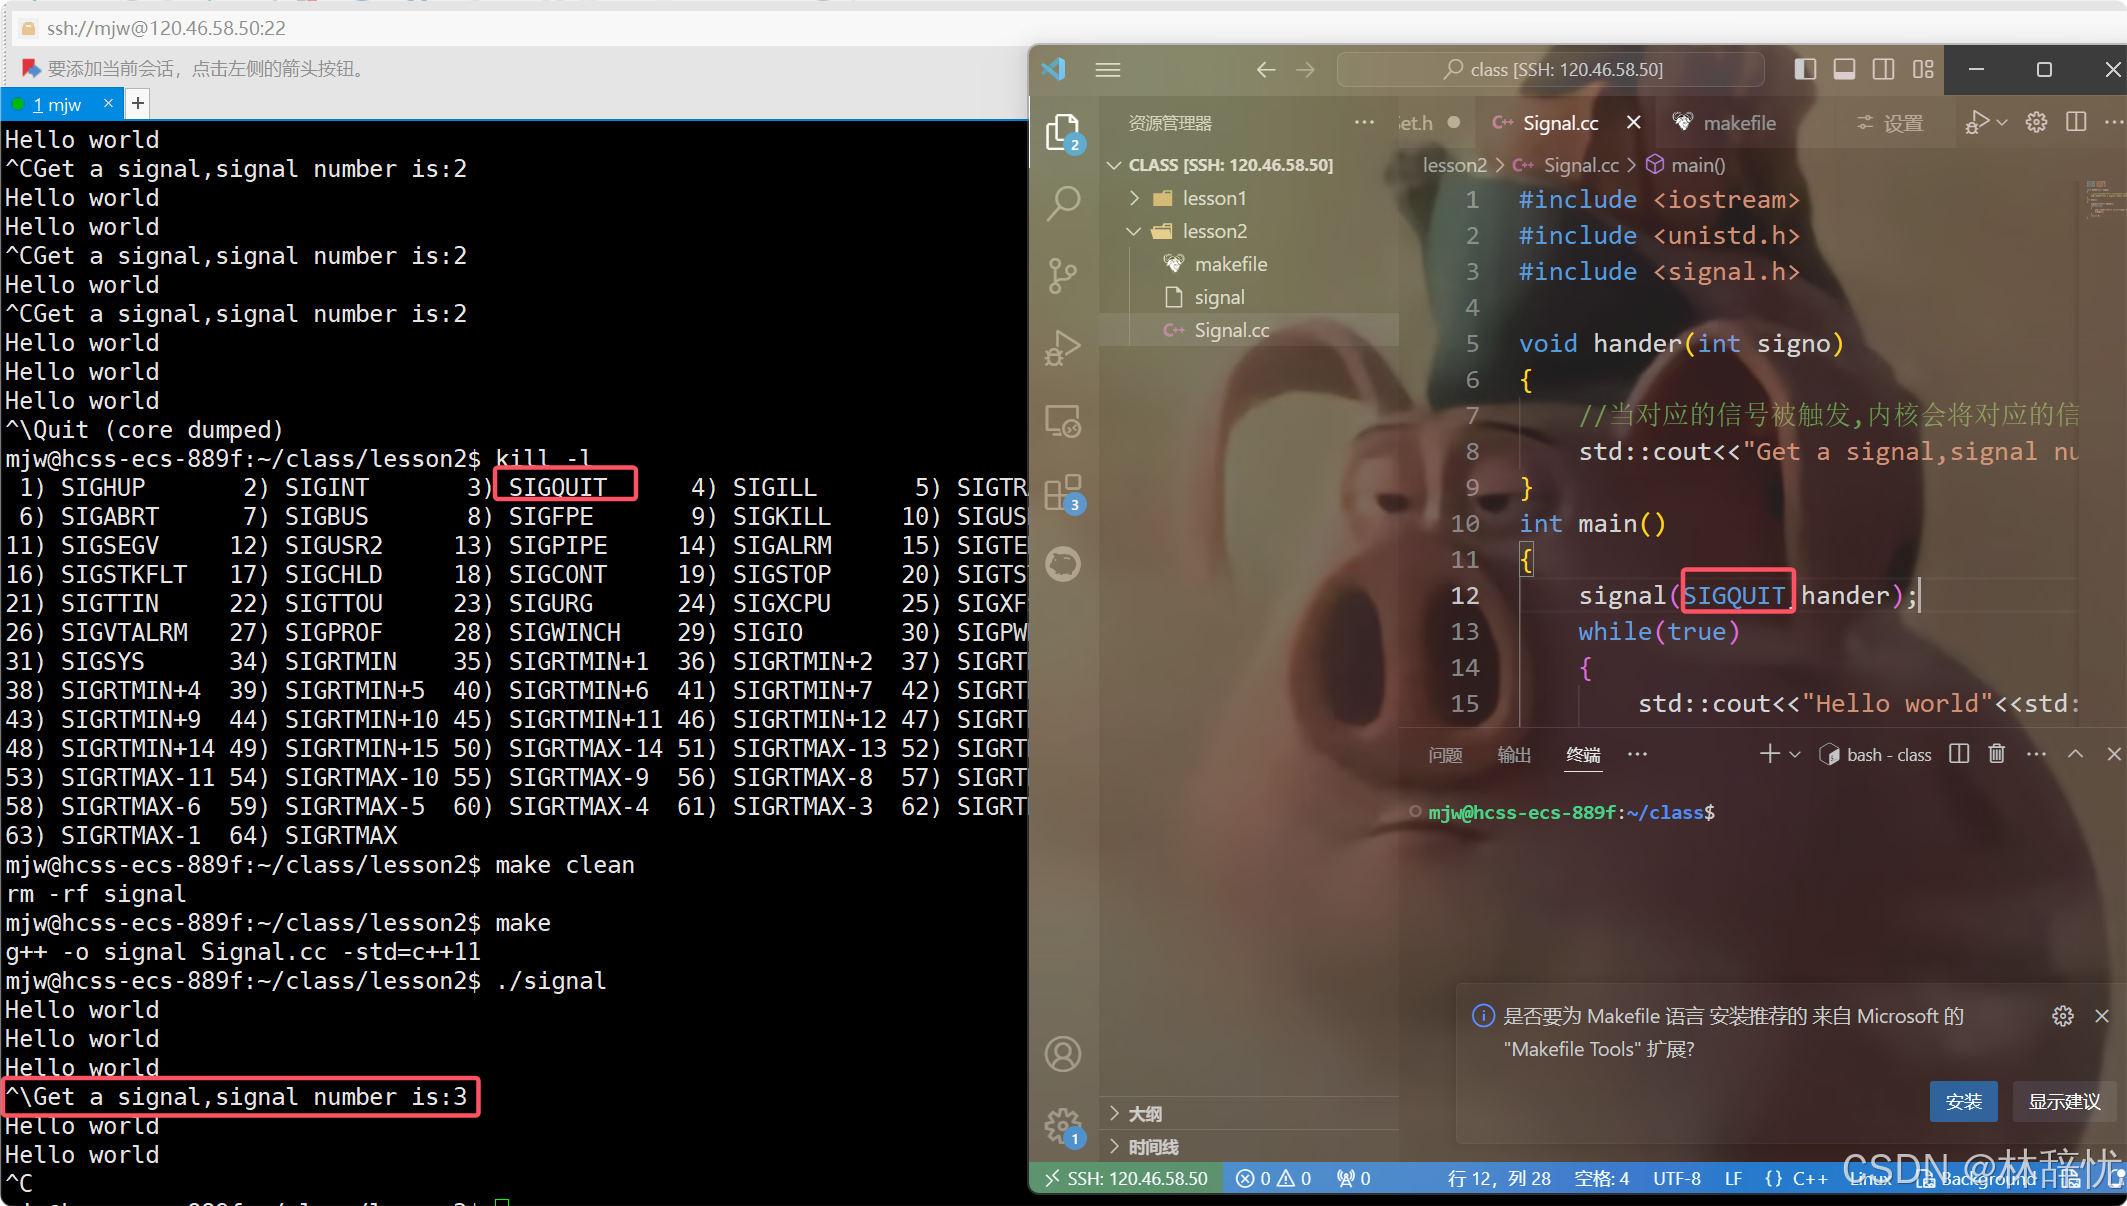
Task: Open the VS Code hamburger menu
Action: coord(1107,69)
